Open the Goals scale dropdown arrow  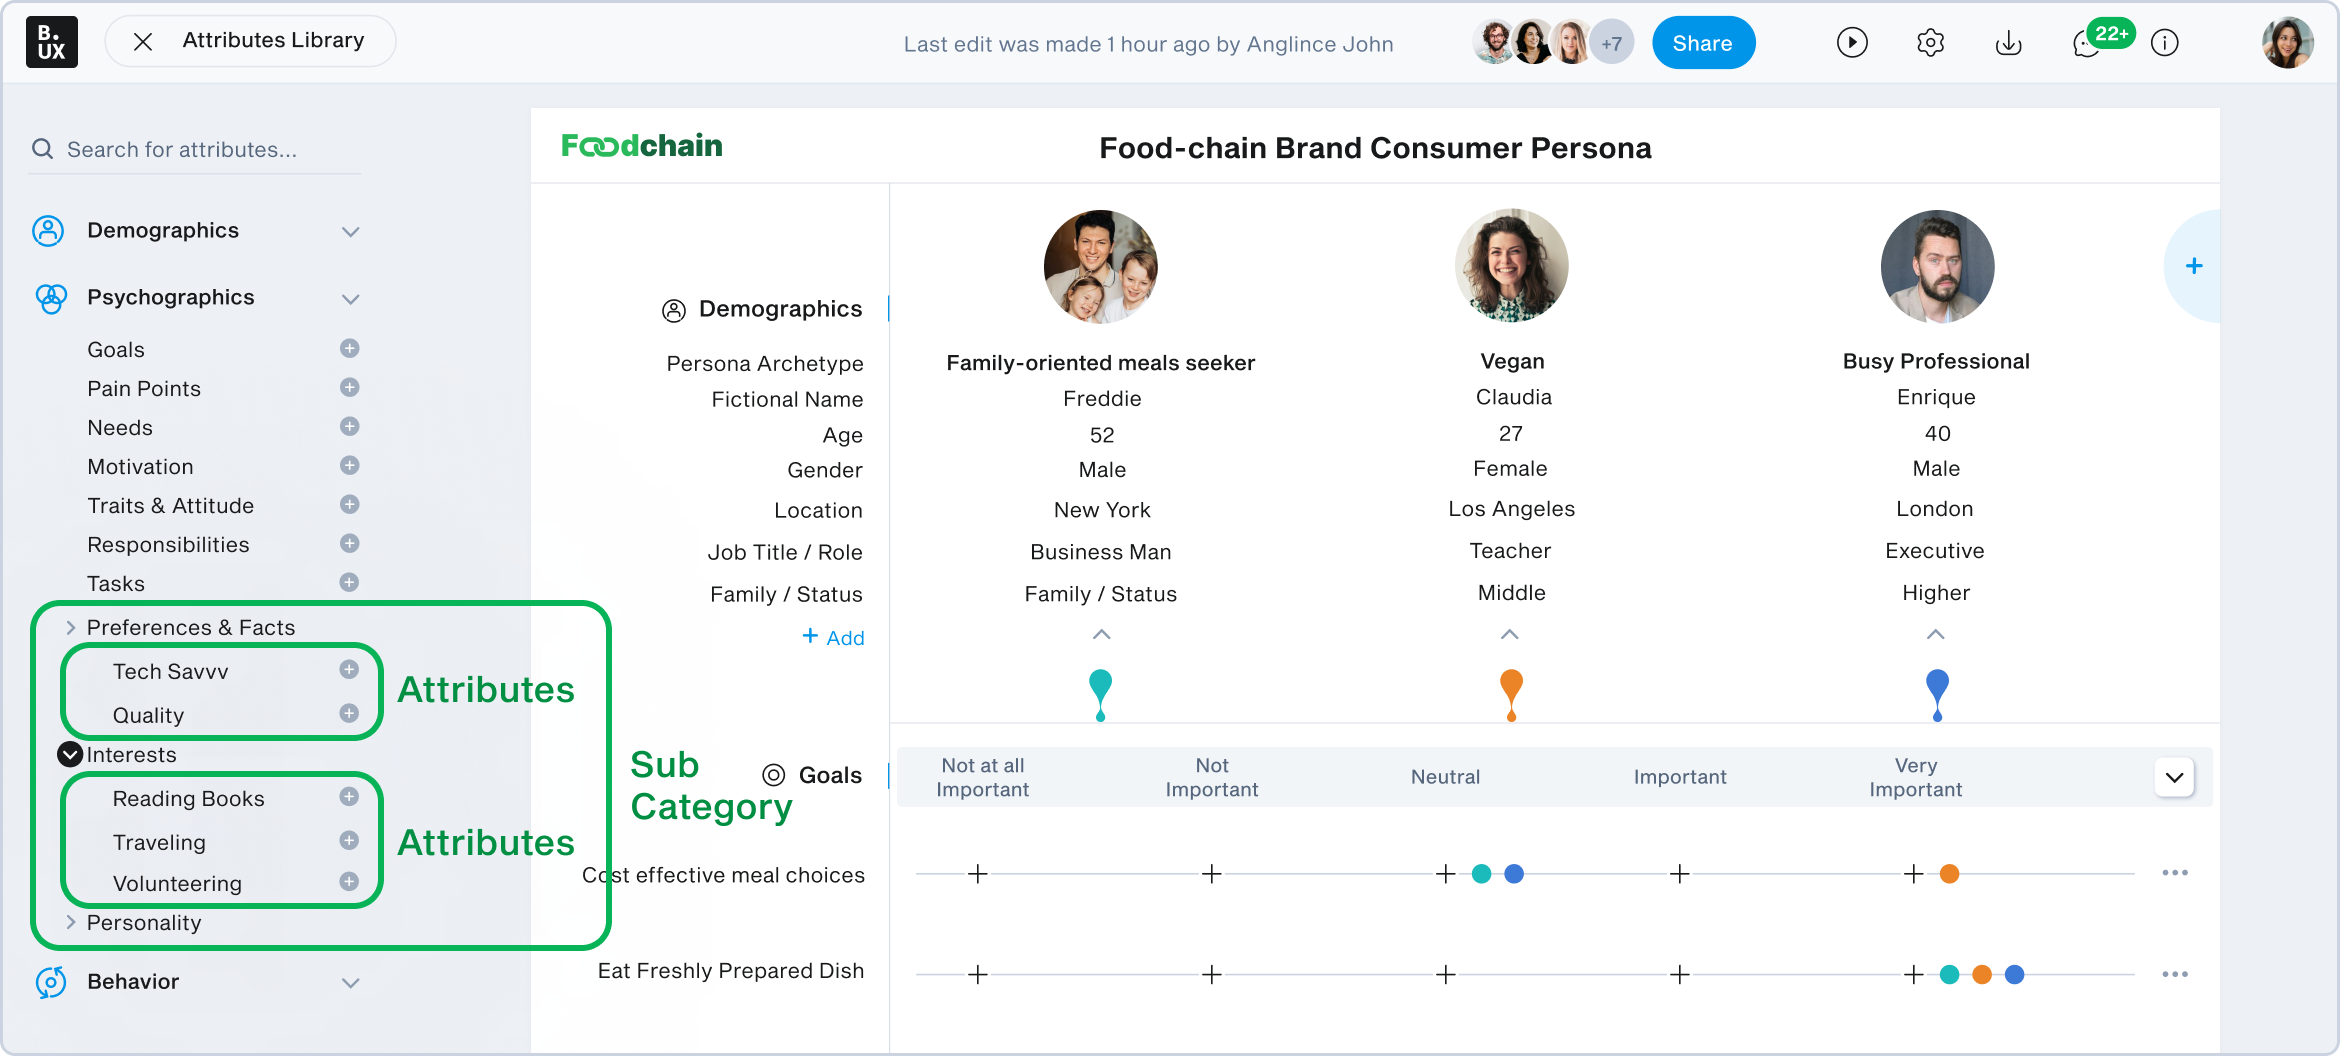[2174, 777]
